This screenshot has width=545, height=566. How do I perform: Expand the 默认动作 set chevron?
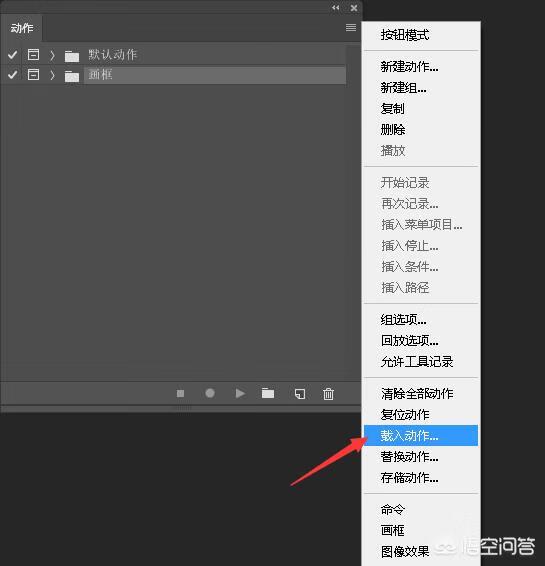(52, 55)
